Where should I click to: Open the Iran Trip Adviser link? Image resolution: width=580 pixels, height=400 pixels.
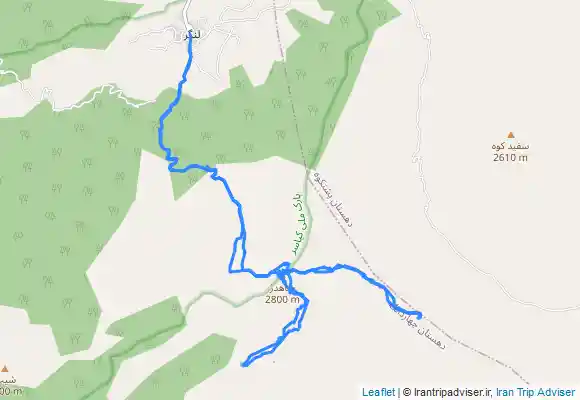pyautogui.click(x=535, y=392)
